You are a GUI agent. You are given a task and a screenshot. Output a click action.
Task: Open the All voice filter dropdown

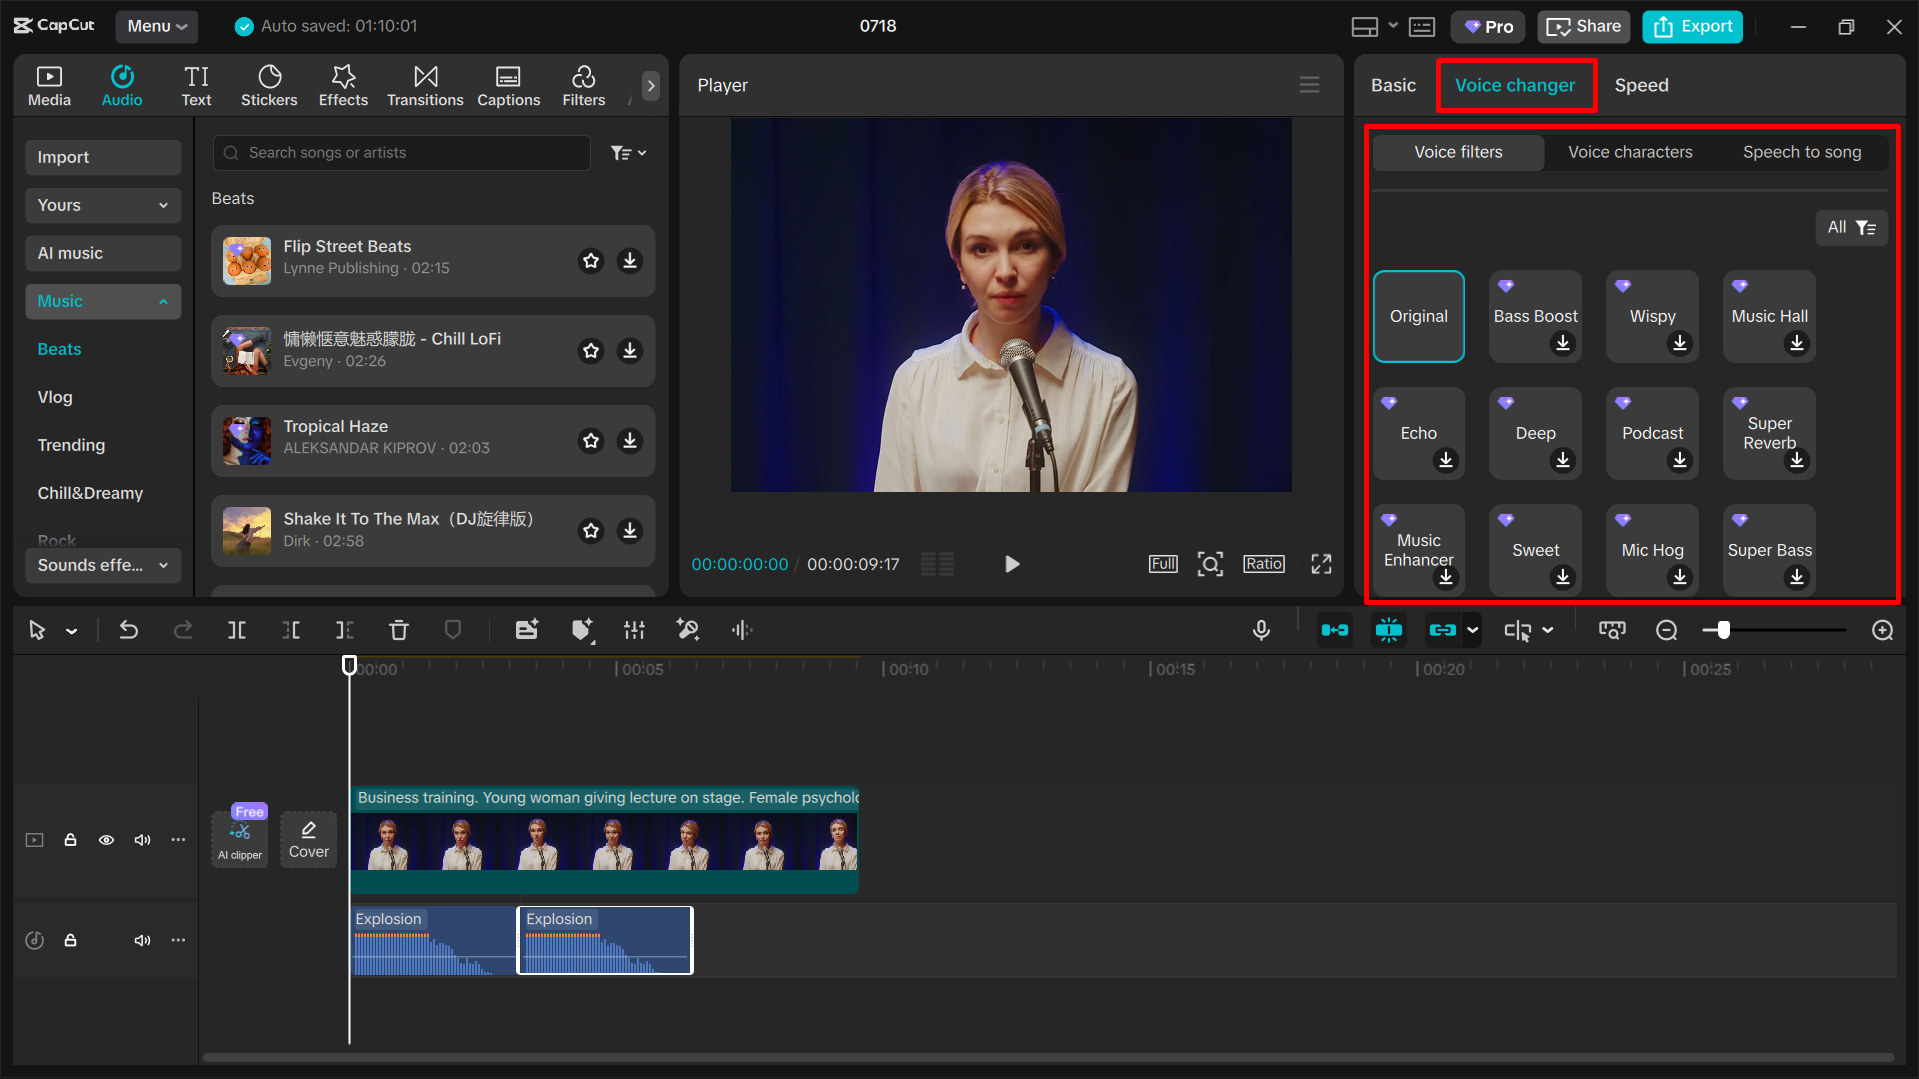[x=1851, y=228]
